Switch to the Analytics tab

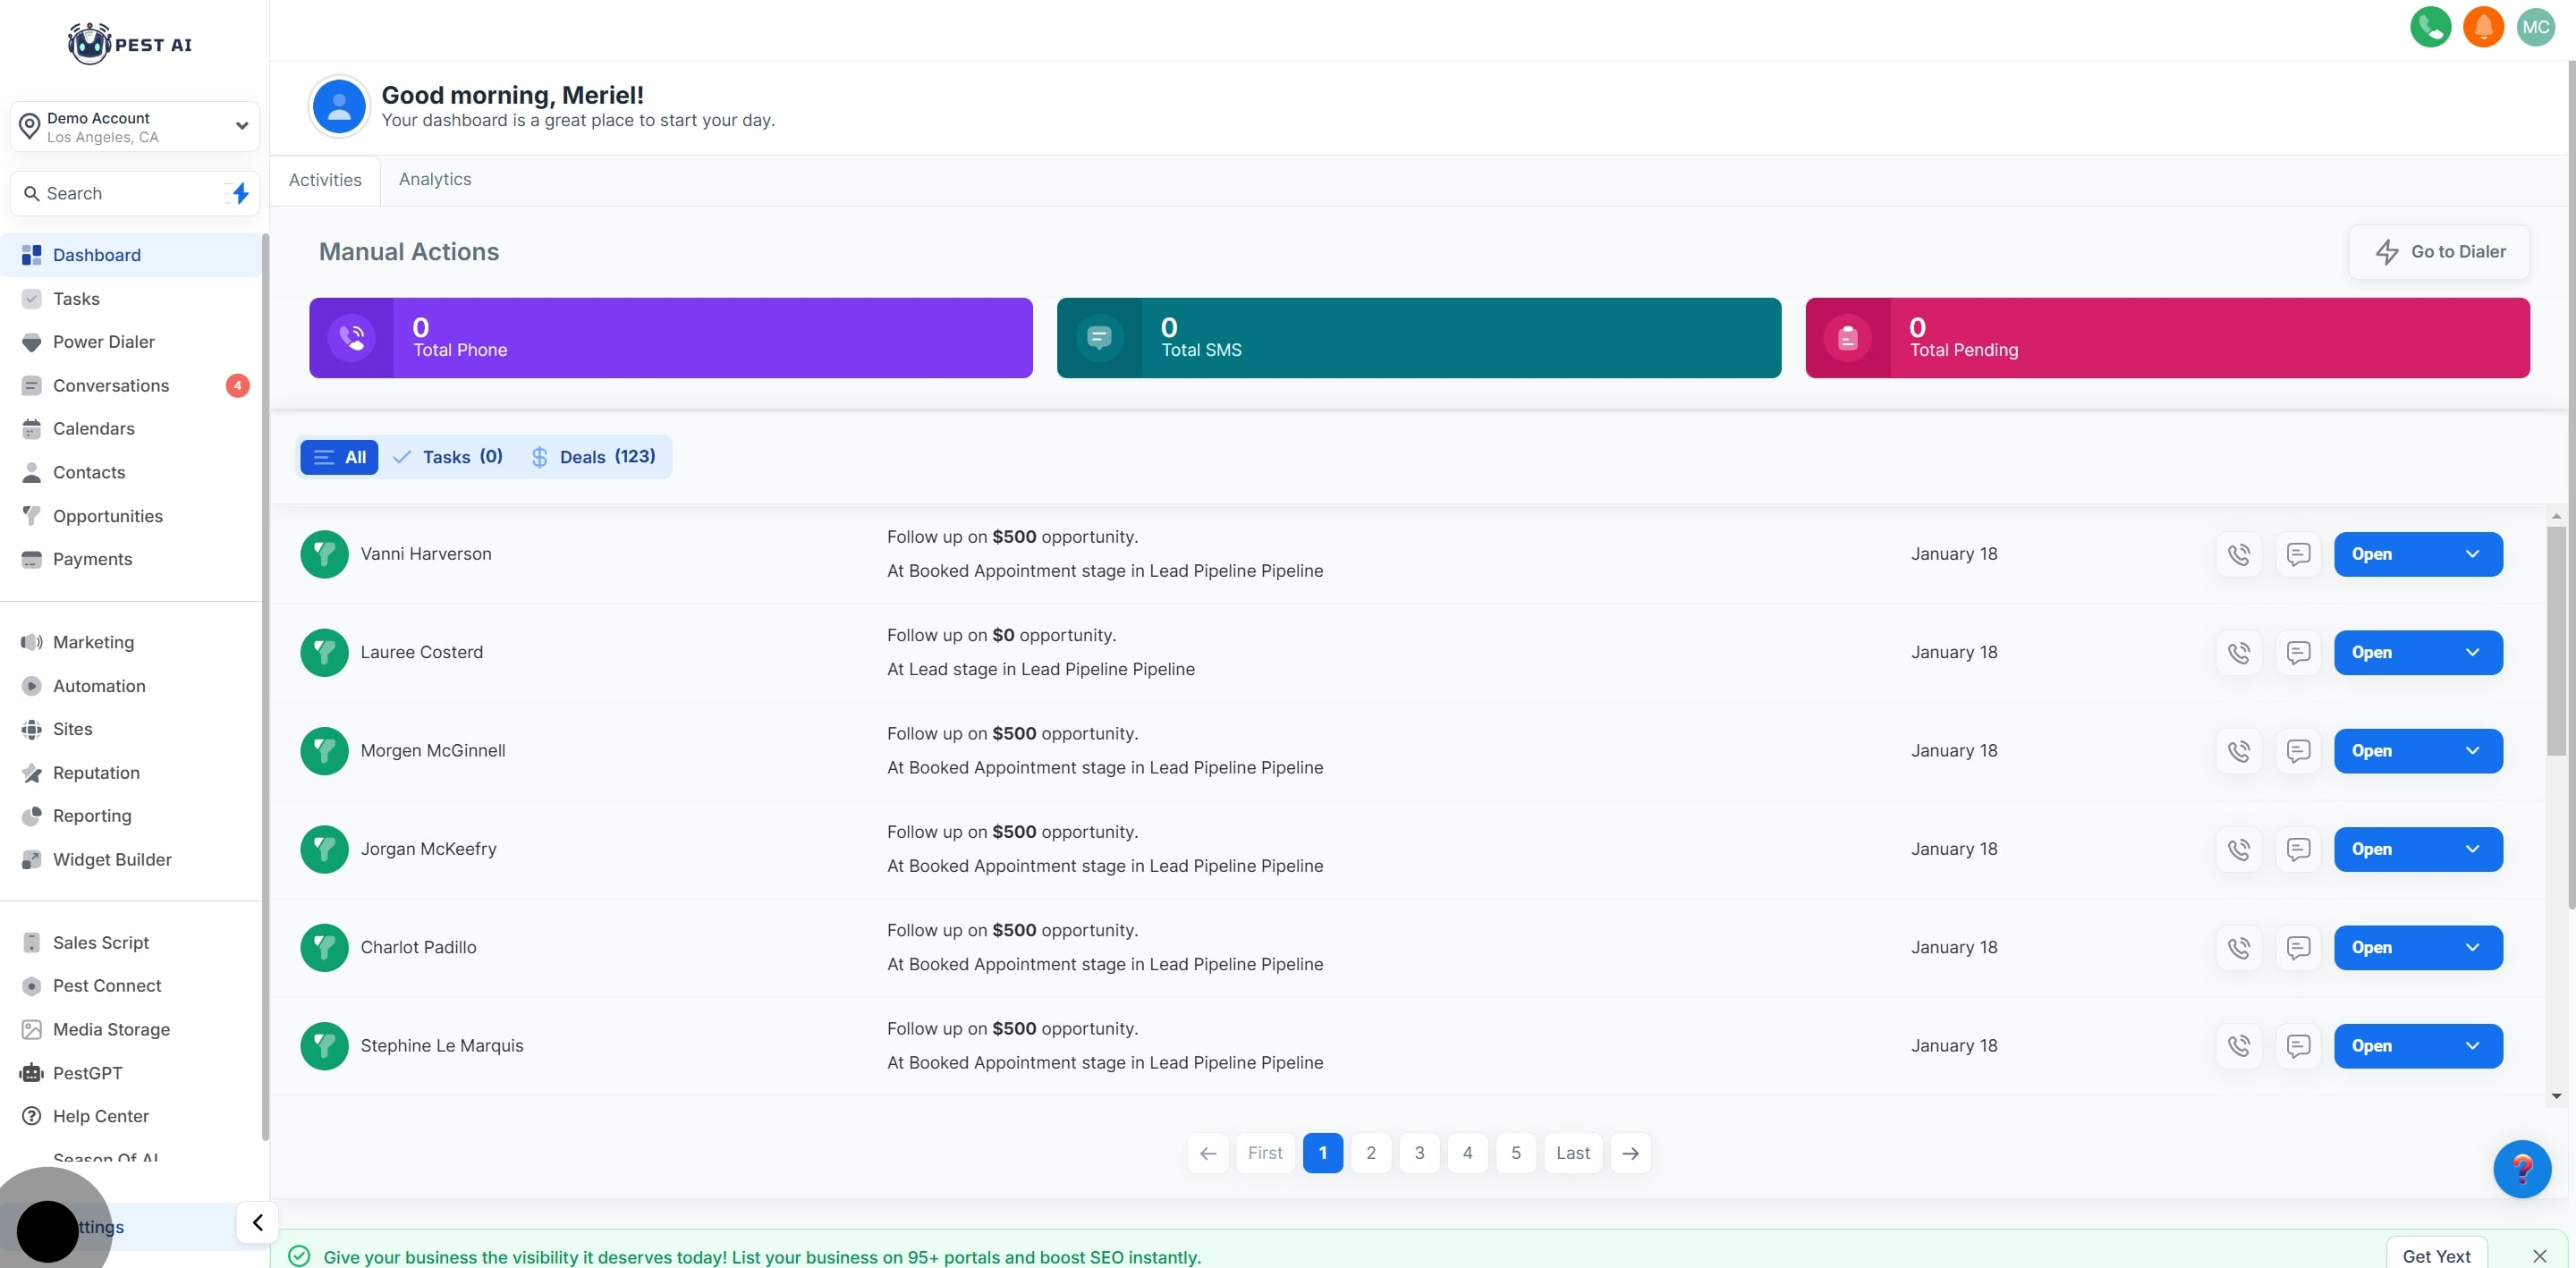click(x=435, y=179)
